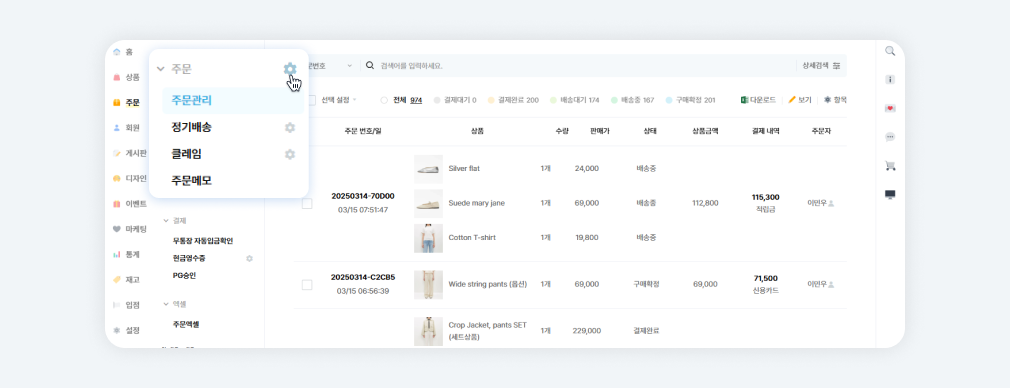Click the heart message icon in right rail
Image resolution: width=1010 pixels, height=388 pixels.
click(x=890, y=108)
